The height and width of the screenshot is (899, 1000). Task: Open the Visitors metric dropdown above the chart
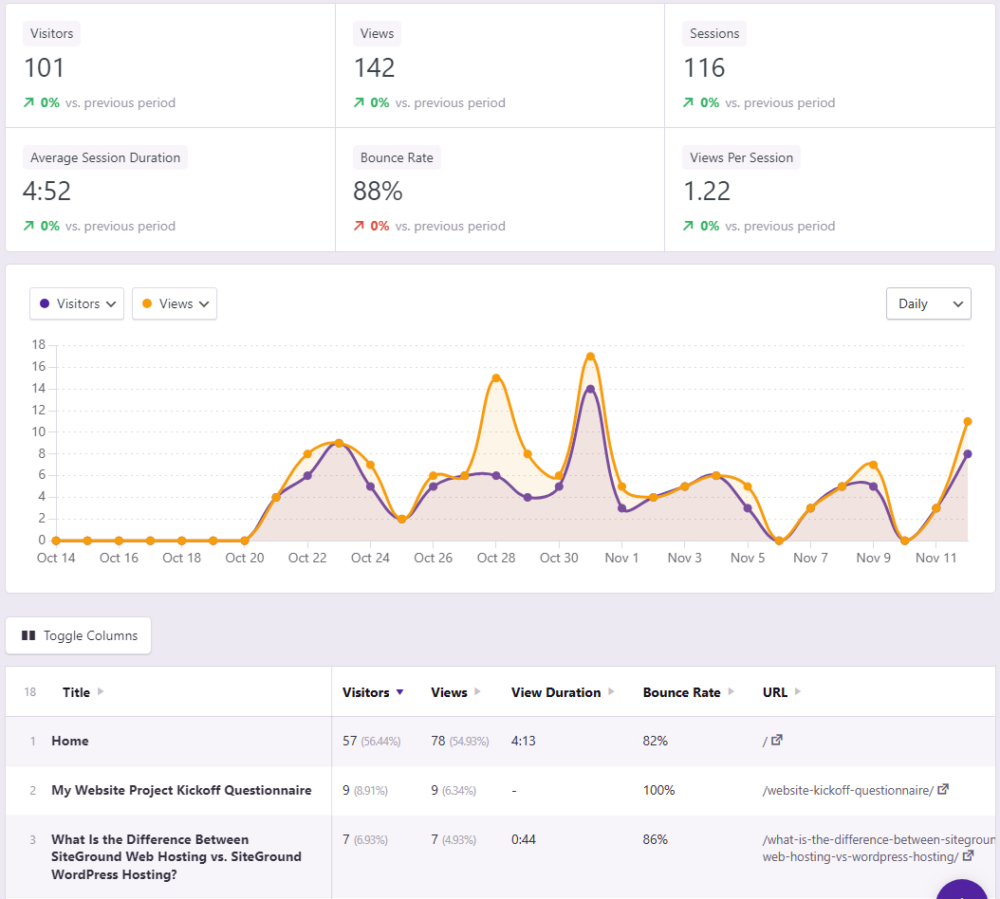click(76, 303)
